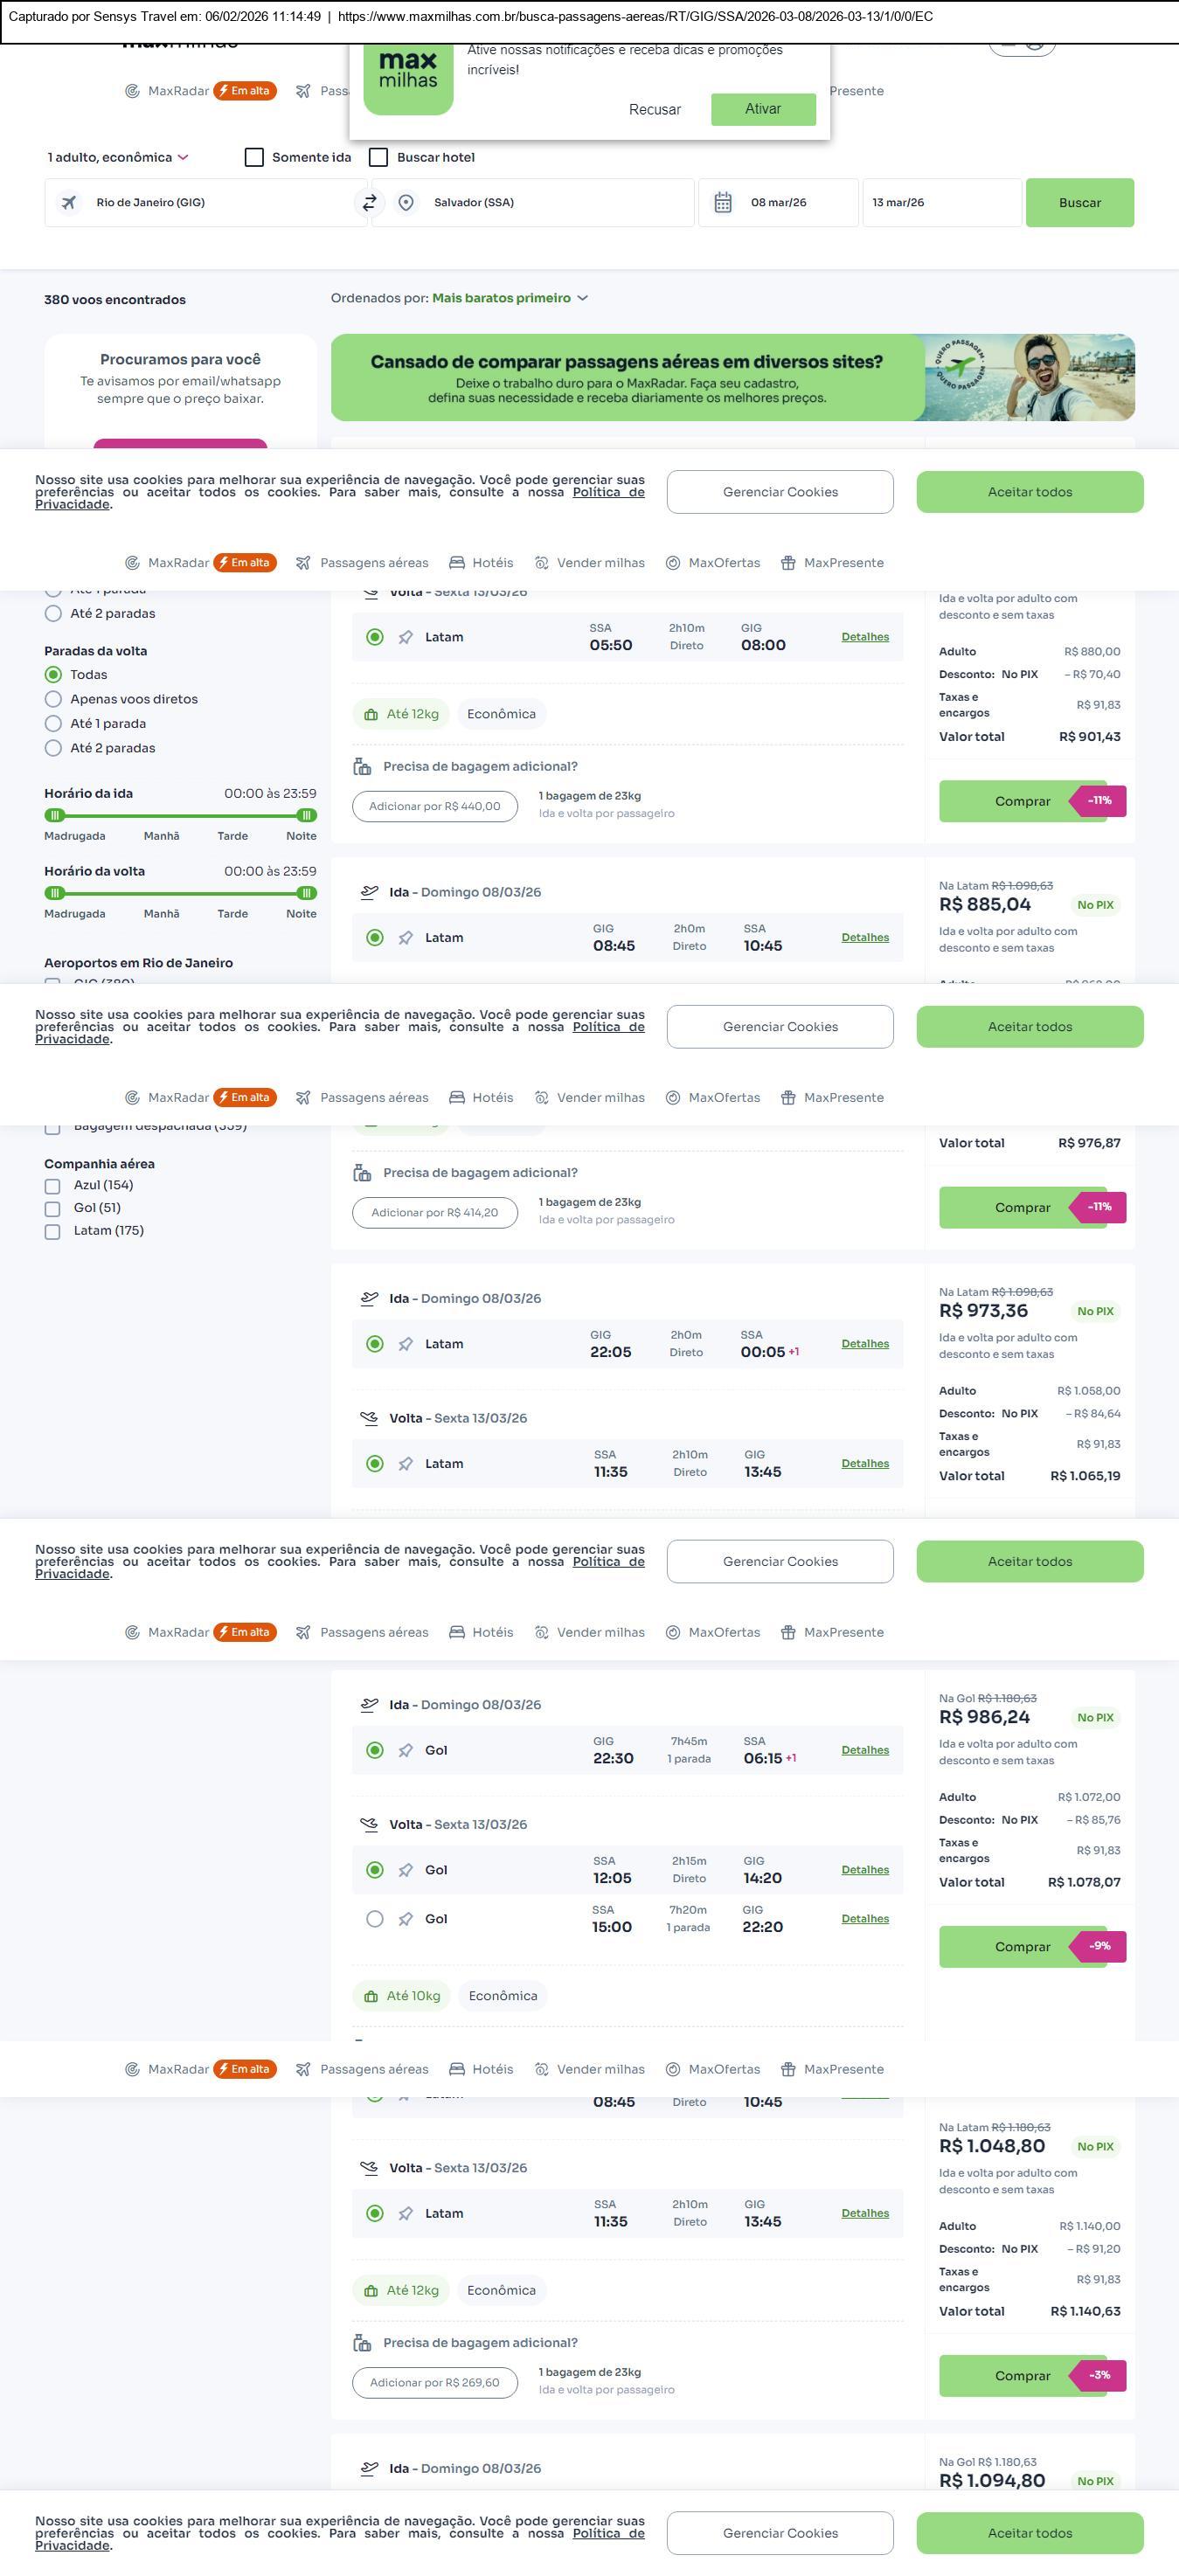Open the Mais baratos primeiro sort dropdown
The width and height of the screenshot is (1179, 2576).
pos(510,298)
